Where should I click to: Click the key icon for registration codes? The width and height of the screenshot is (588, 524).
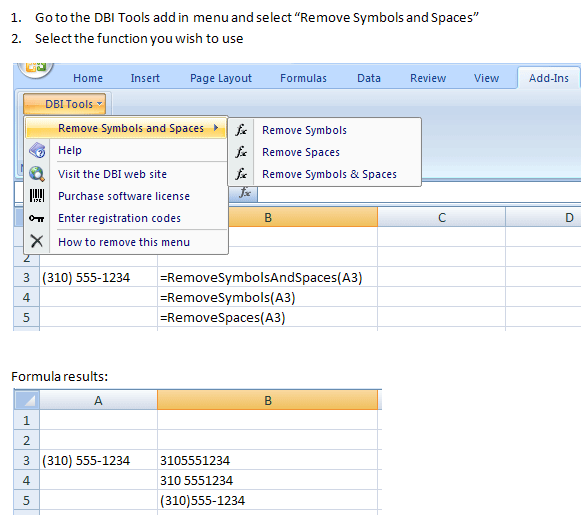tap(37, 218)
